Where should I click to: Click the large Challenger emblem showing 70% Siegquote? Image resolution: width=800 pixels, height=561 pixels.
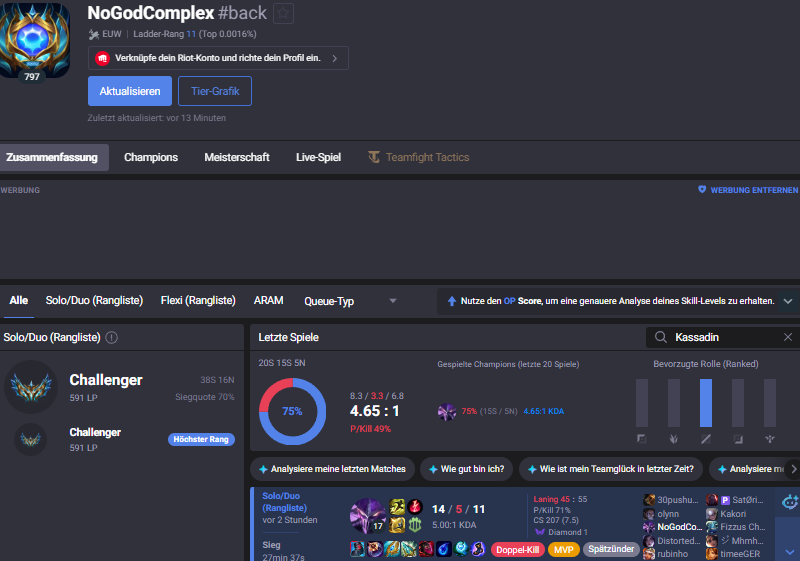pos(31,387)
